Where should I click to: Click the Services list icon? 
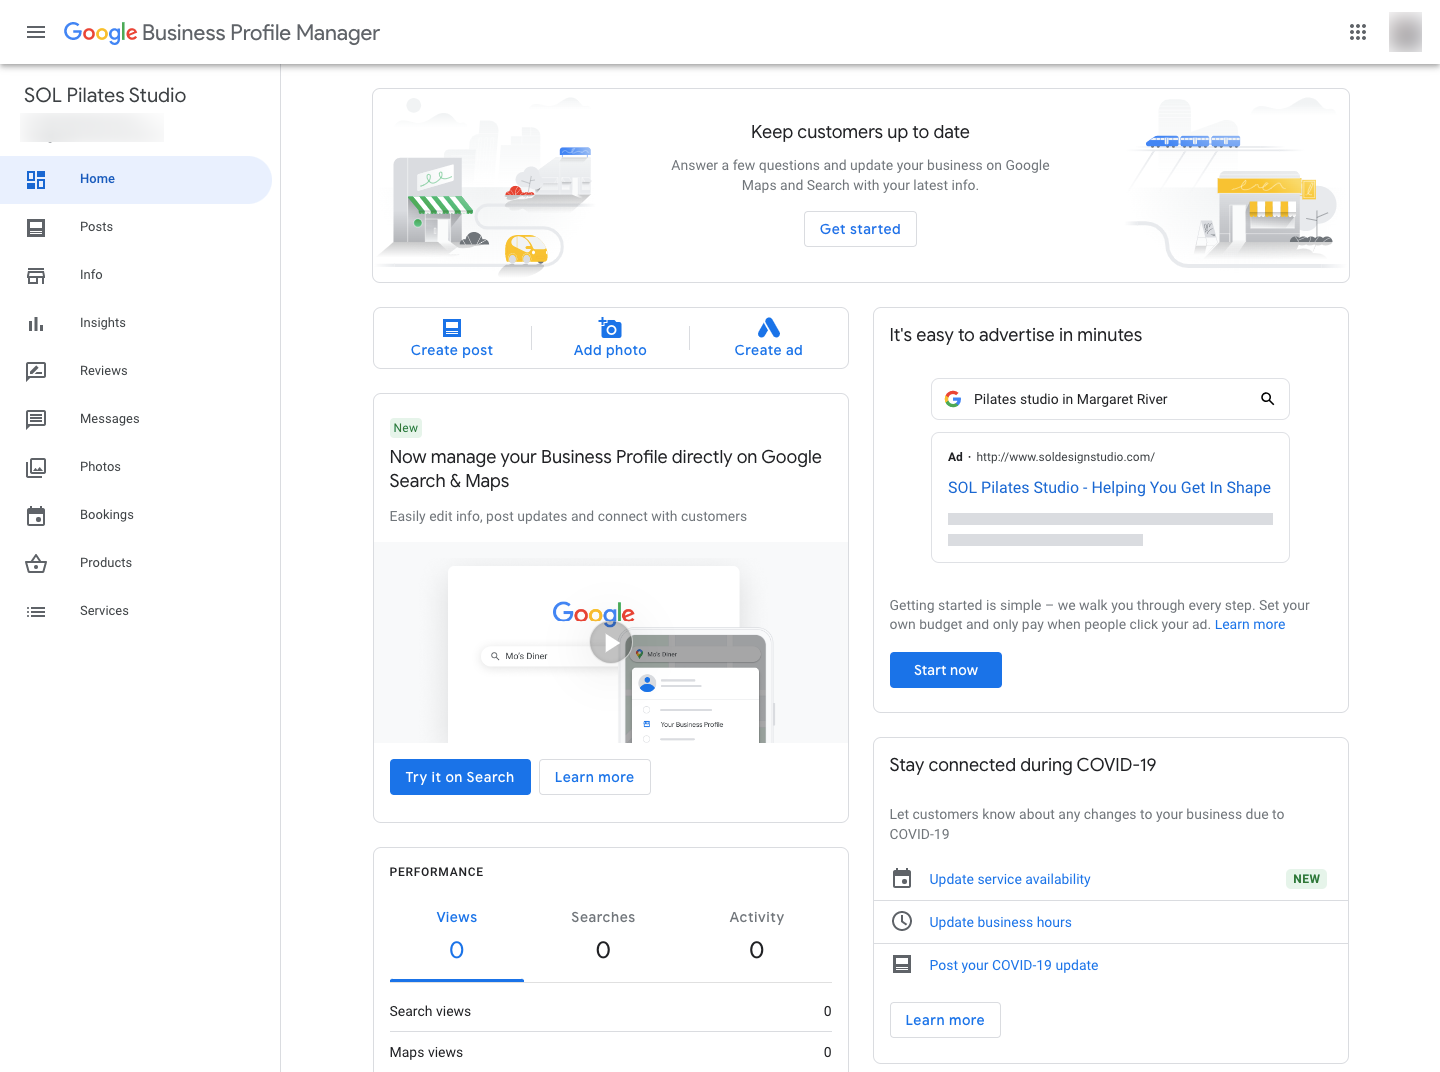pyautogui.click(x=36, y=611)
